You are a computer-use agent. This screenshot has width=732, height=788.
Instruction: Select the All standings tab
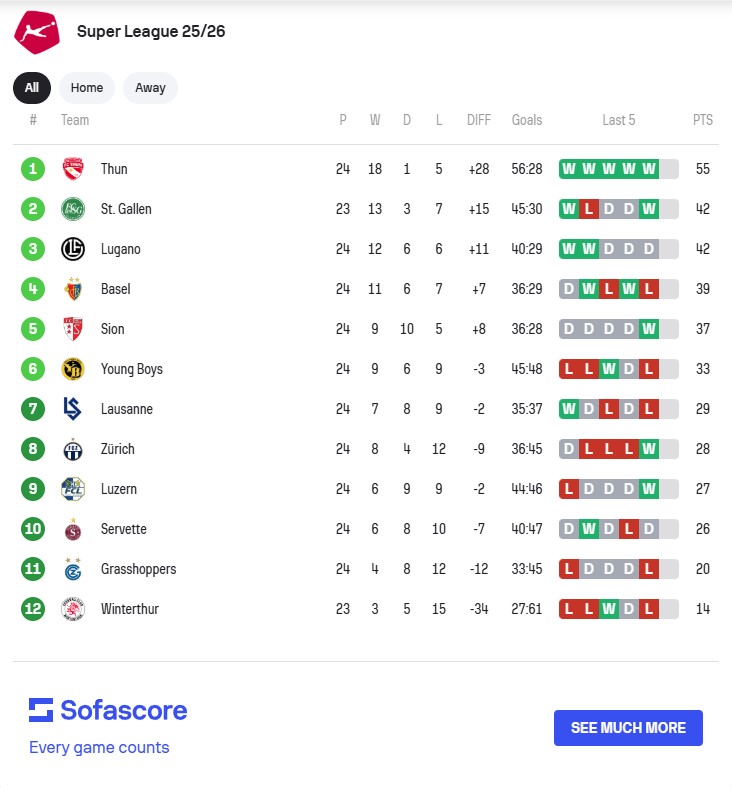[32, 88]
